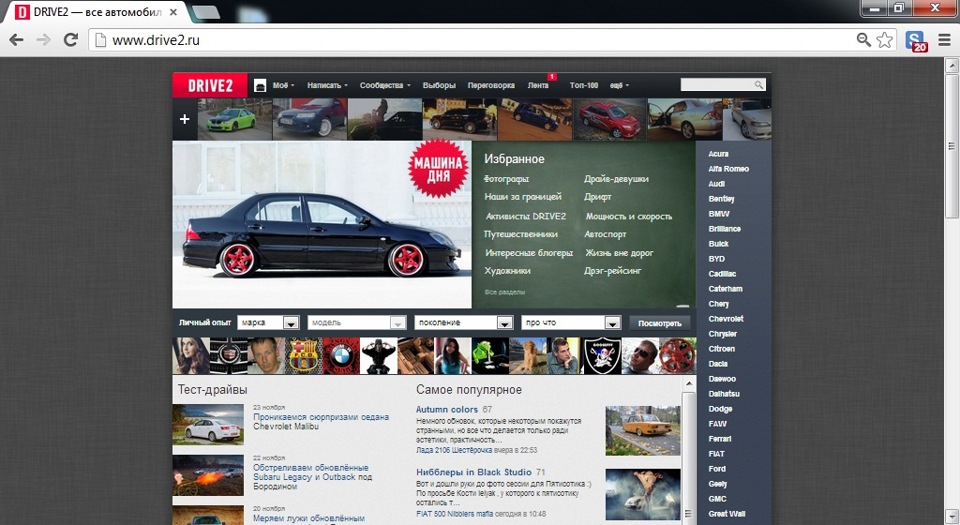Open the green BMW thumbnail
Screen dimensions: 960x525
234,119
